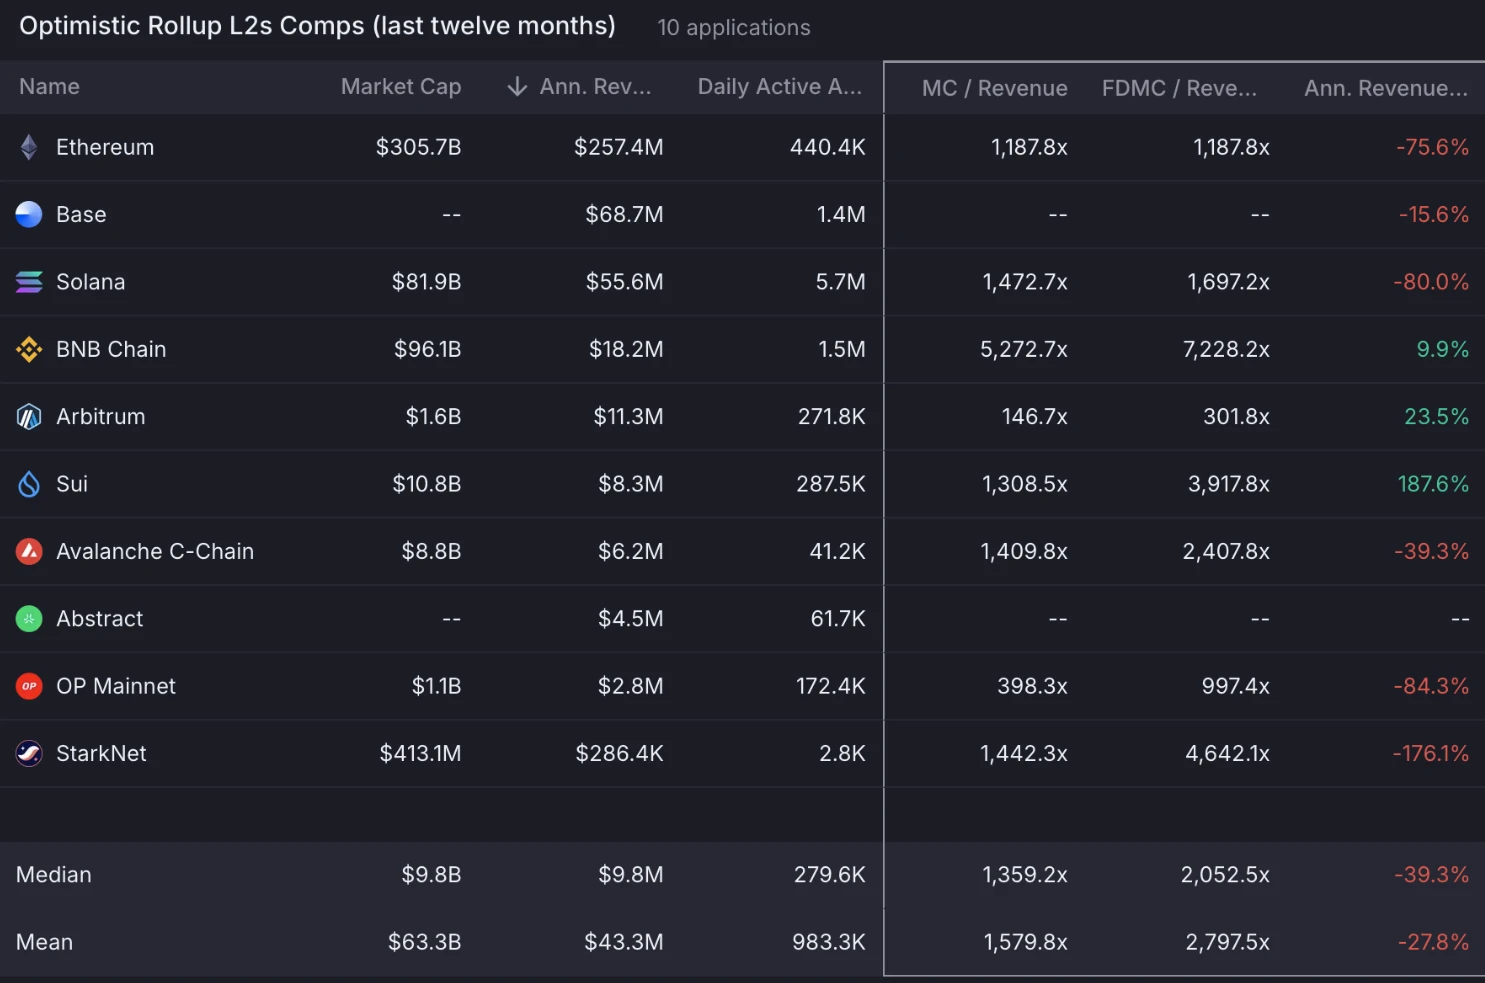This screenshot has width=1485, height=983.
Task: Click the Avalanche C-Chain logo
Action: point(29,551)
